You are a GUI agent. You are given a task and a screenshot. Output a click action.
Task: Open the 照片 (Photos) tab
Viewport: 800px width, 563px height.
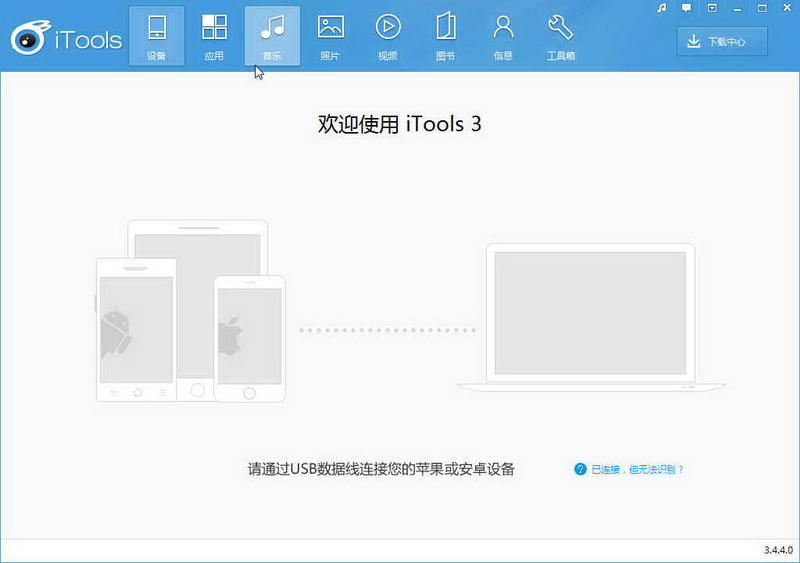(330, 36)
